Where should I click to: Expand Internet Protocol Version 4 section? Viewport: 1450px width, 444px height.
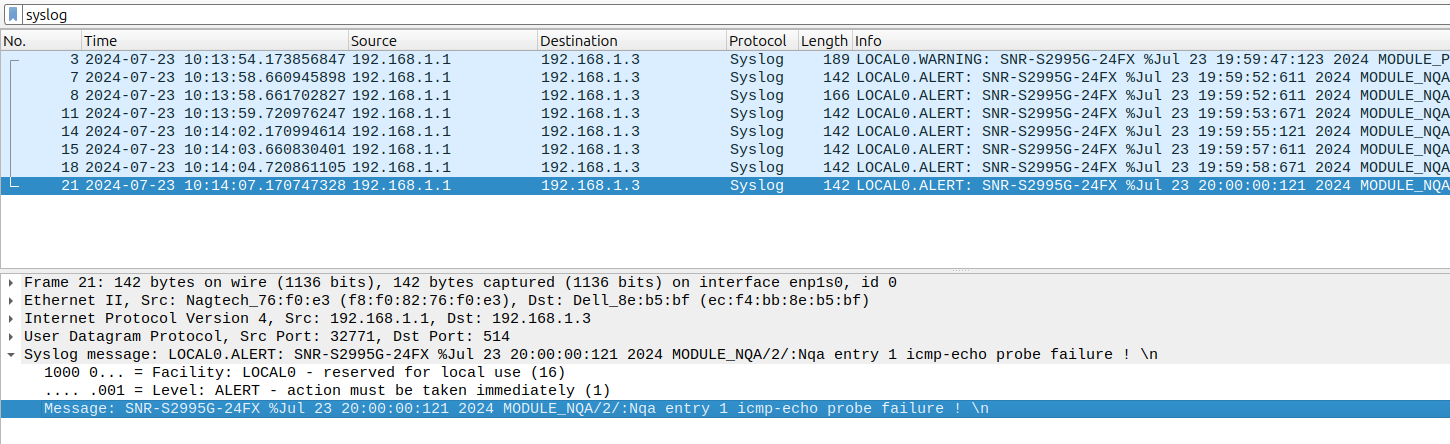pyautogui.click(x=11, y=319)
